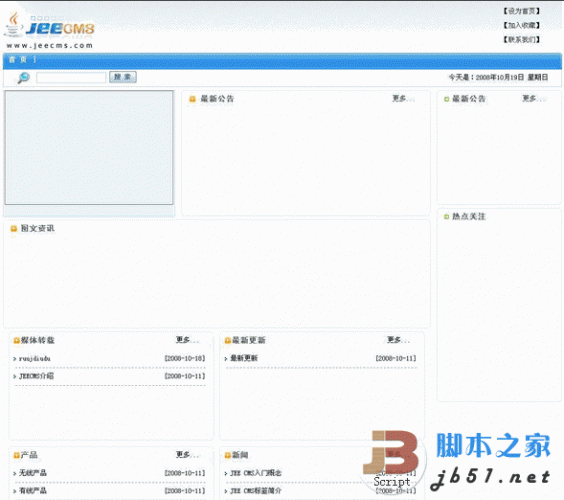This screenshot has height=500, width=564.
Task: Click the large slideshow image area
Action: click(x=89, y=147)
